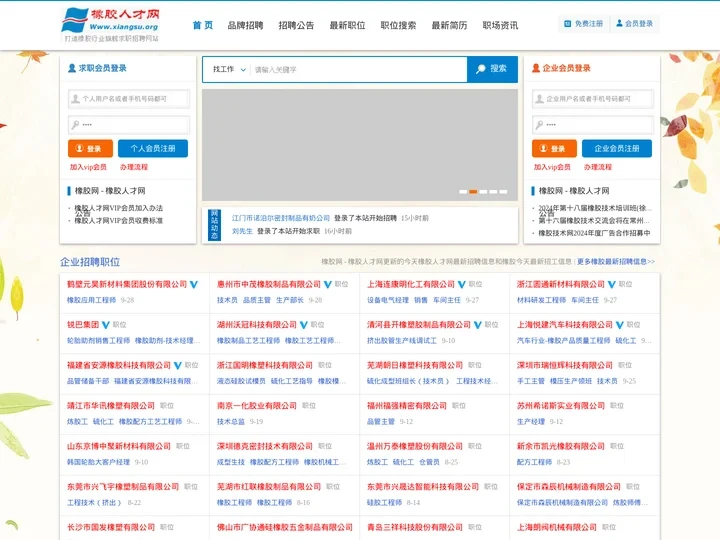Focus the enterprise password field
Screen dimensions: 720x540
tap(593, 124)
